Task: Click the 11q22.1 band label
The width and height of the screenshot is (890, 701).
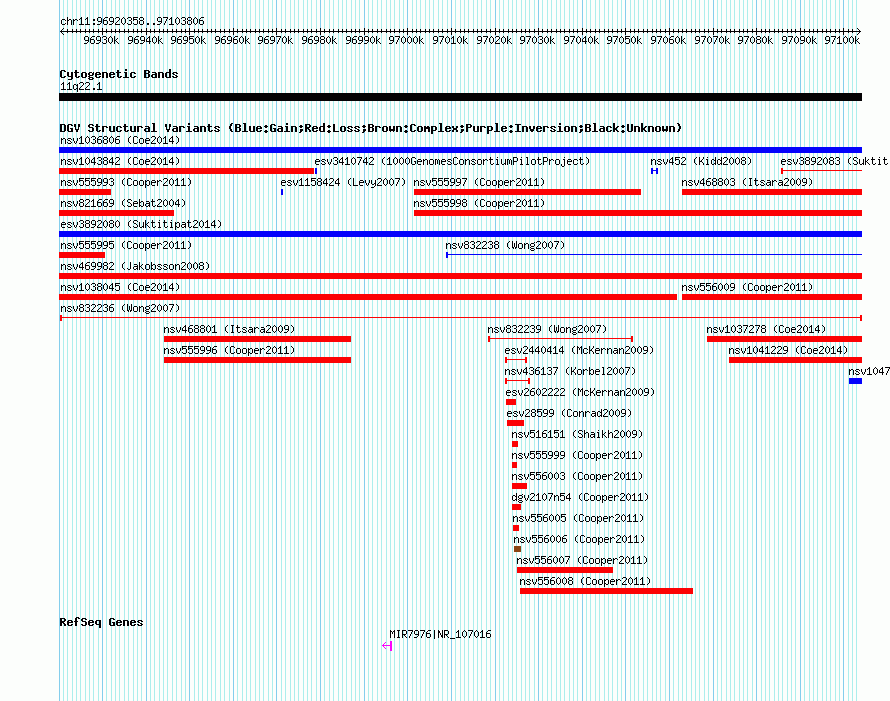Action: 81,86
